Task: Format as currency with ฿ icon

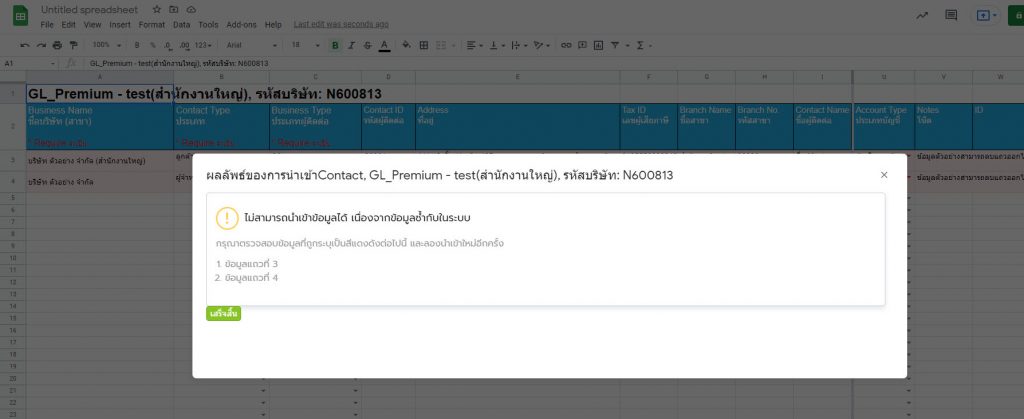Action: 136,45
